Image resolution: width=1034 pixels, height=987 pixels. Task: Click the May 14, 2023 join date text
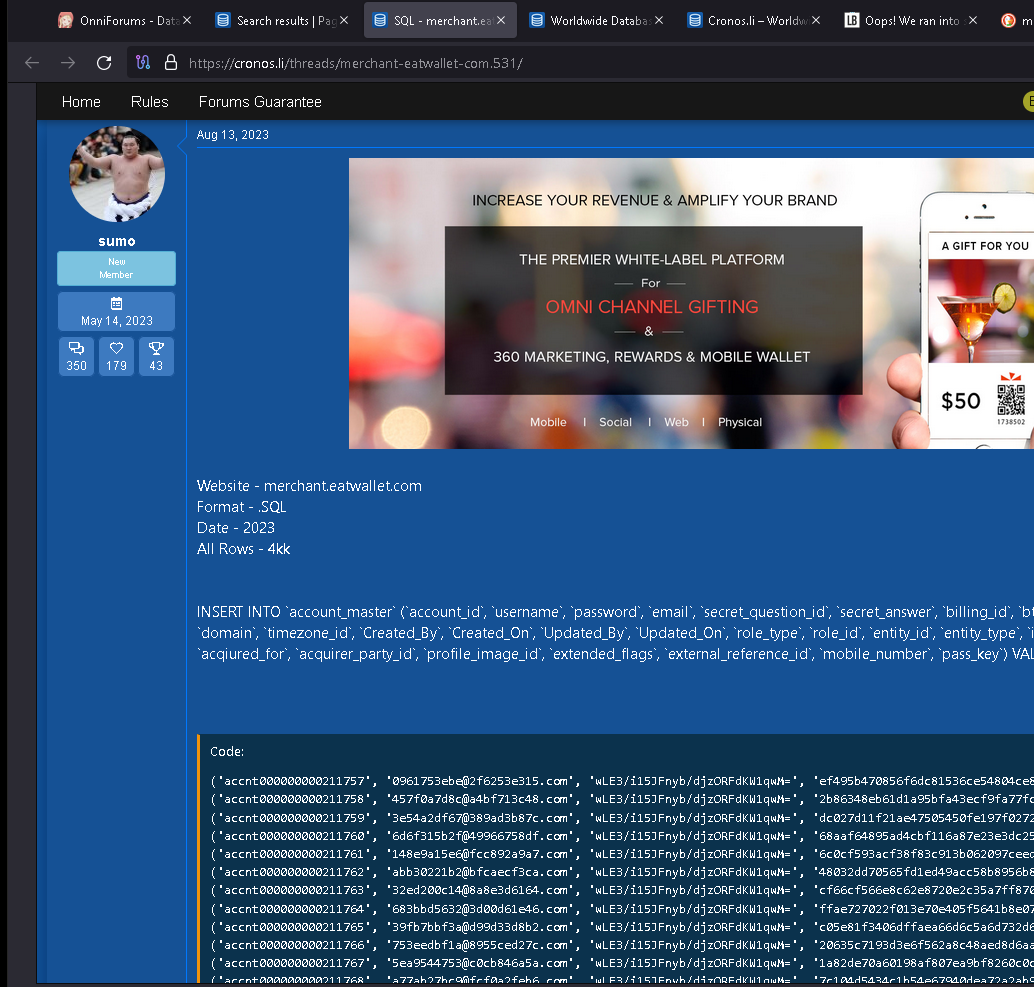click(x=117, y=321)
